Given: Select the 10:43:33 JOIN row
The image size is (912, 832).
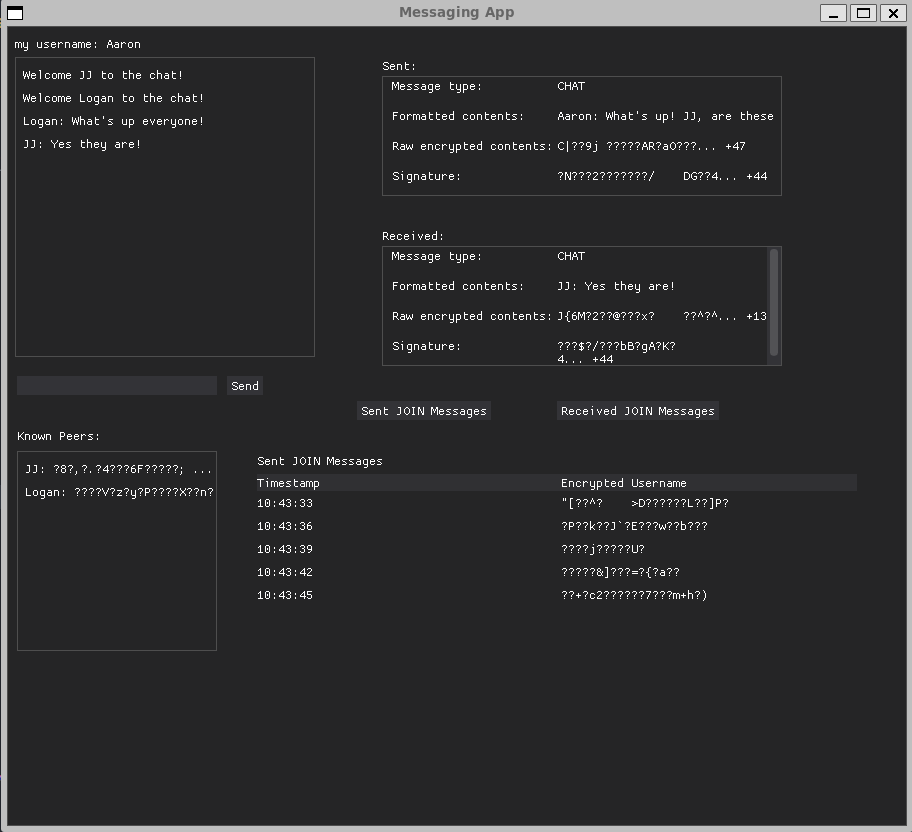Looking at the screenshot, I should point(557,503).
